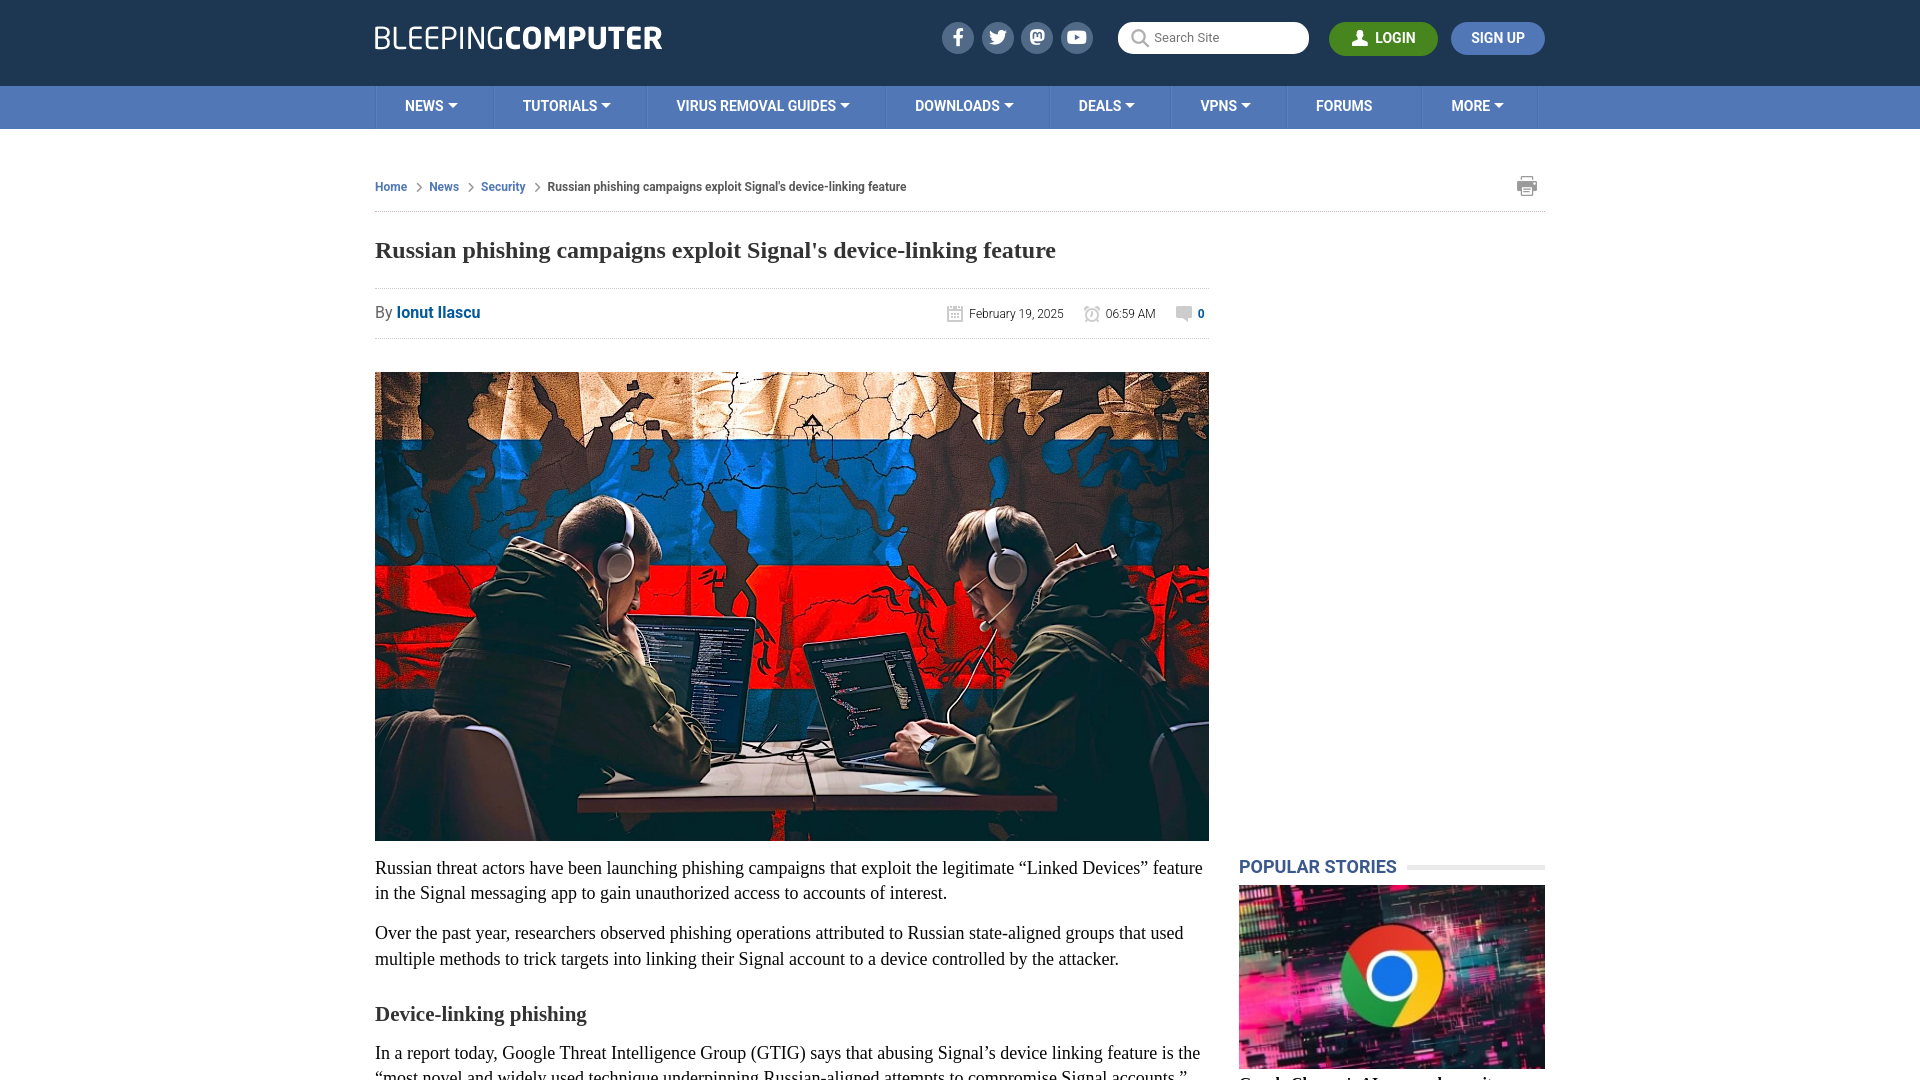Click the SIGN UP button
Viewport: 1920px width, 1080px height.
pos(1498,37)
